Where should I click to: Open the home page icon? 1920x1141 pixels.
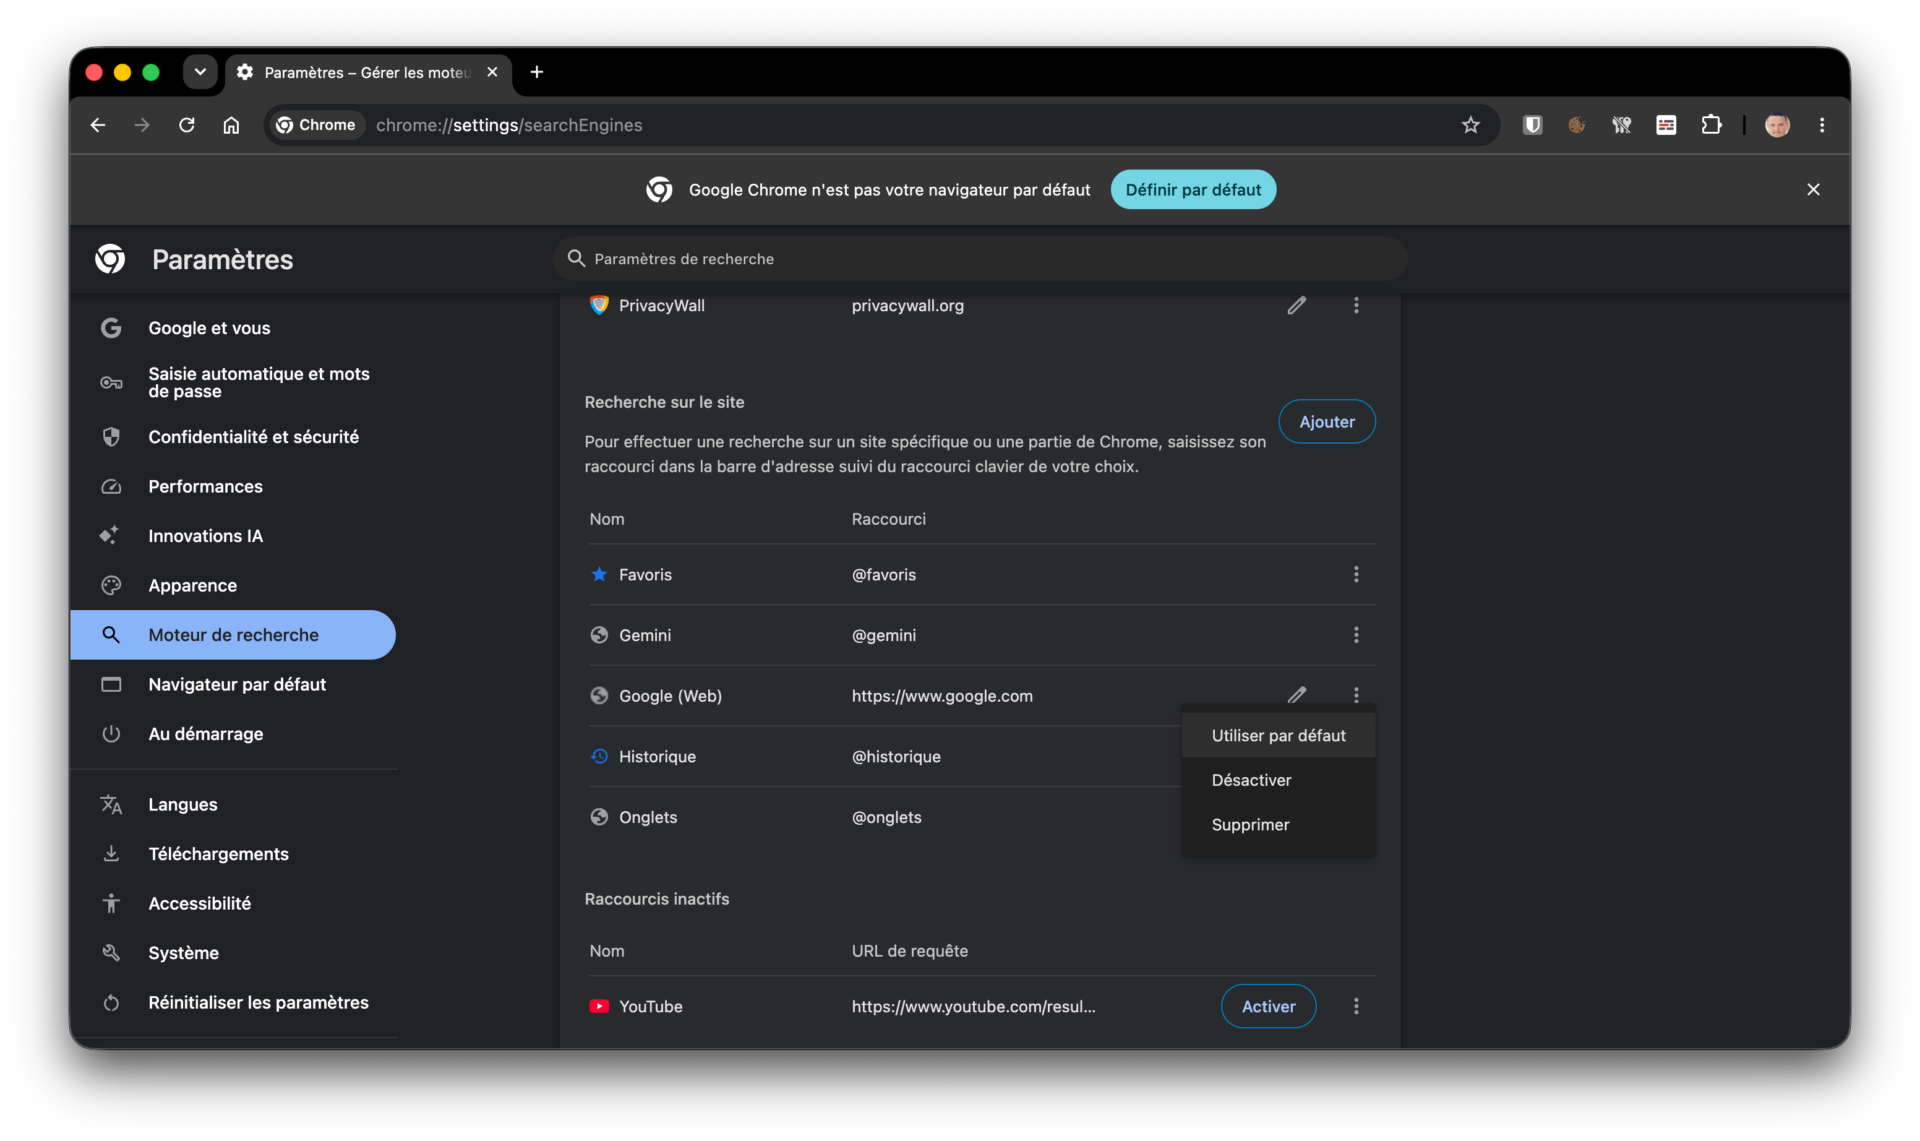pos(231,125)
